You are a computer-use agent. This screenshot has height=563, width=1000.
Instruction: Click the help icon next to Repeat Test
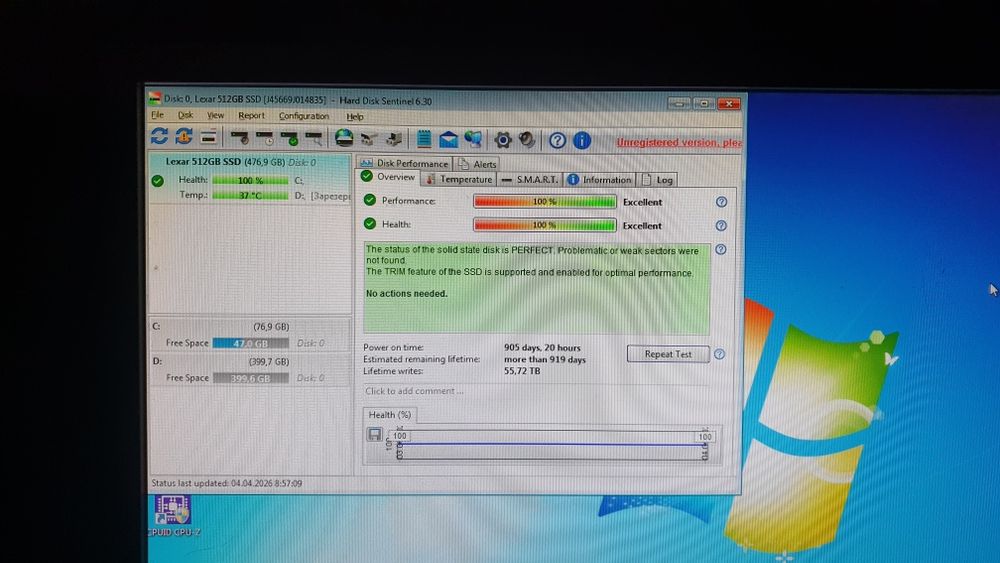tap(719, 354)
